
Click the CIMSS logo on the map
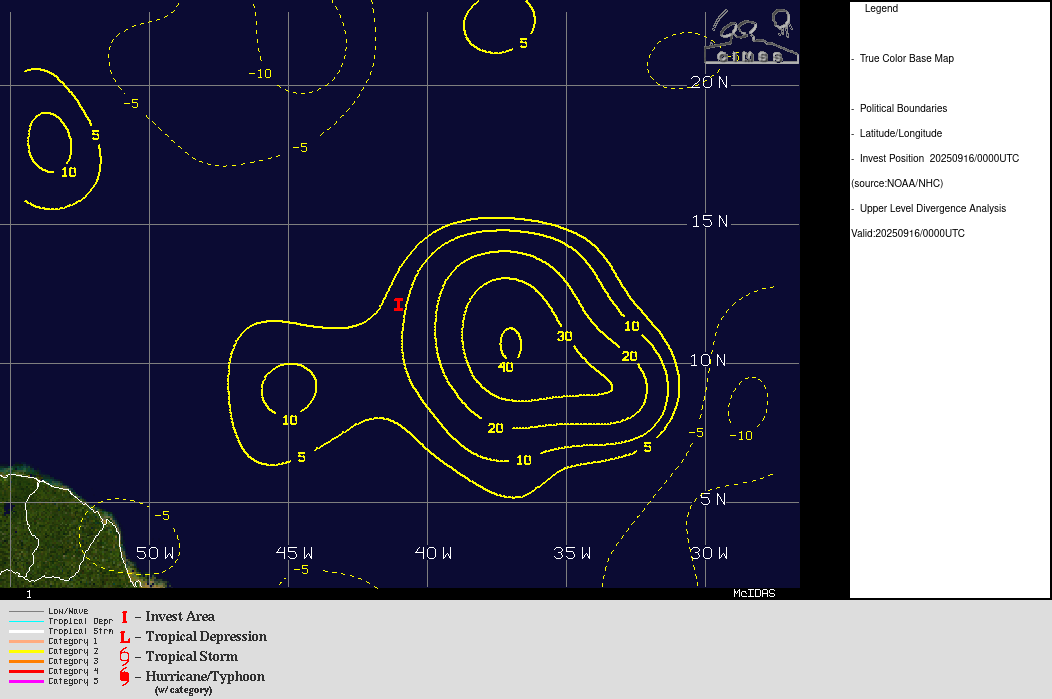pos(751,36)
